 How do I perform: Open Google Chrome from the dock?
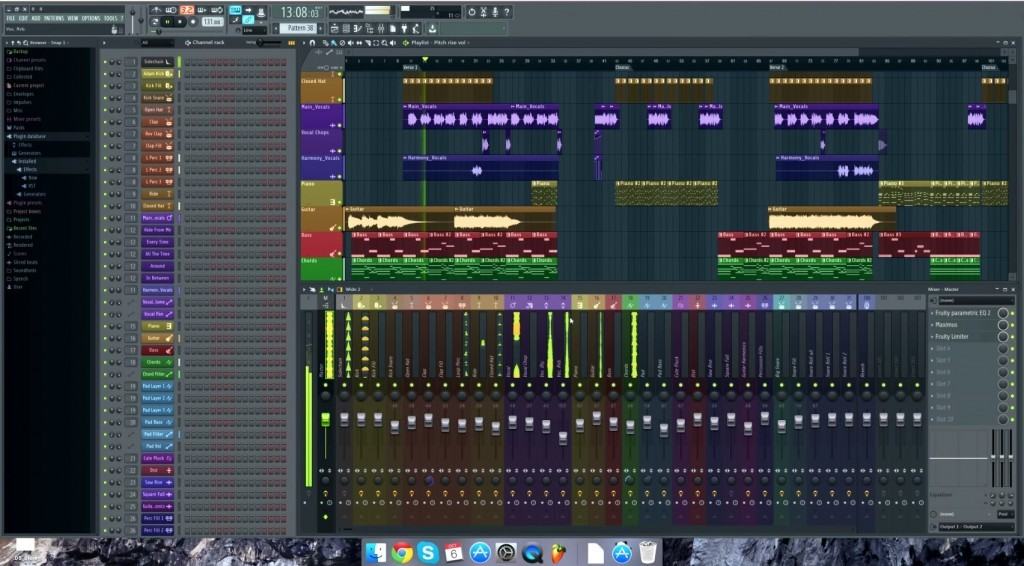[x=402, y=553]
